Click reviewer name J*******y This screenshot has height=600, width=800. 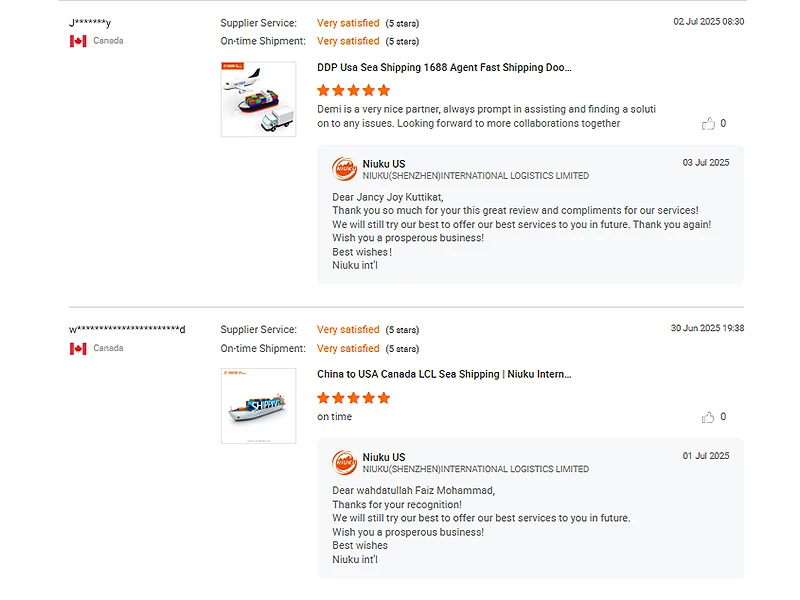(90, 23)
